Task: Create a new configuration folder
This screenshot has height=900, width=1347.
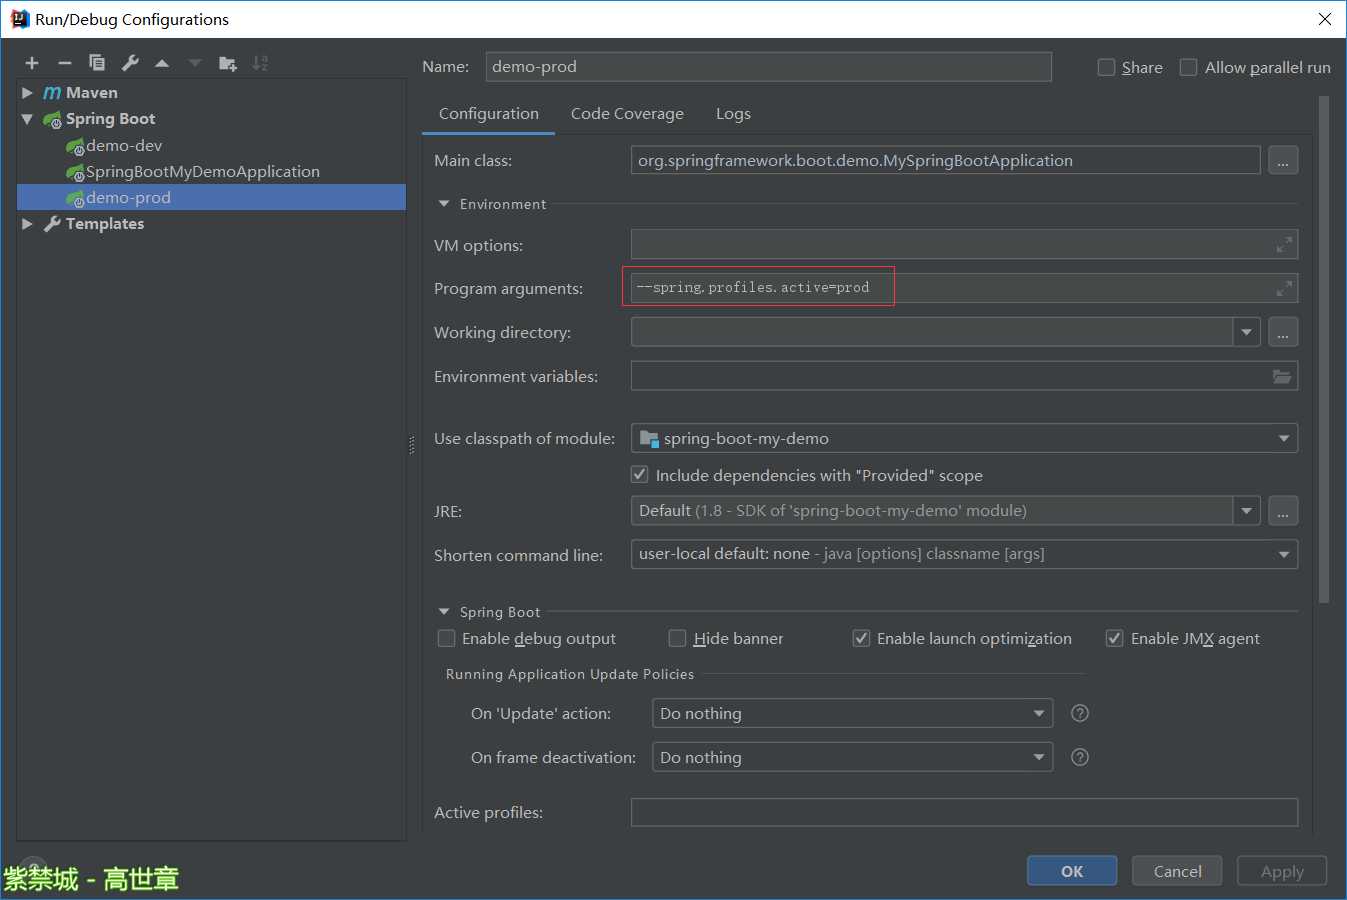Action: tap(228, 63)
